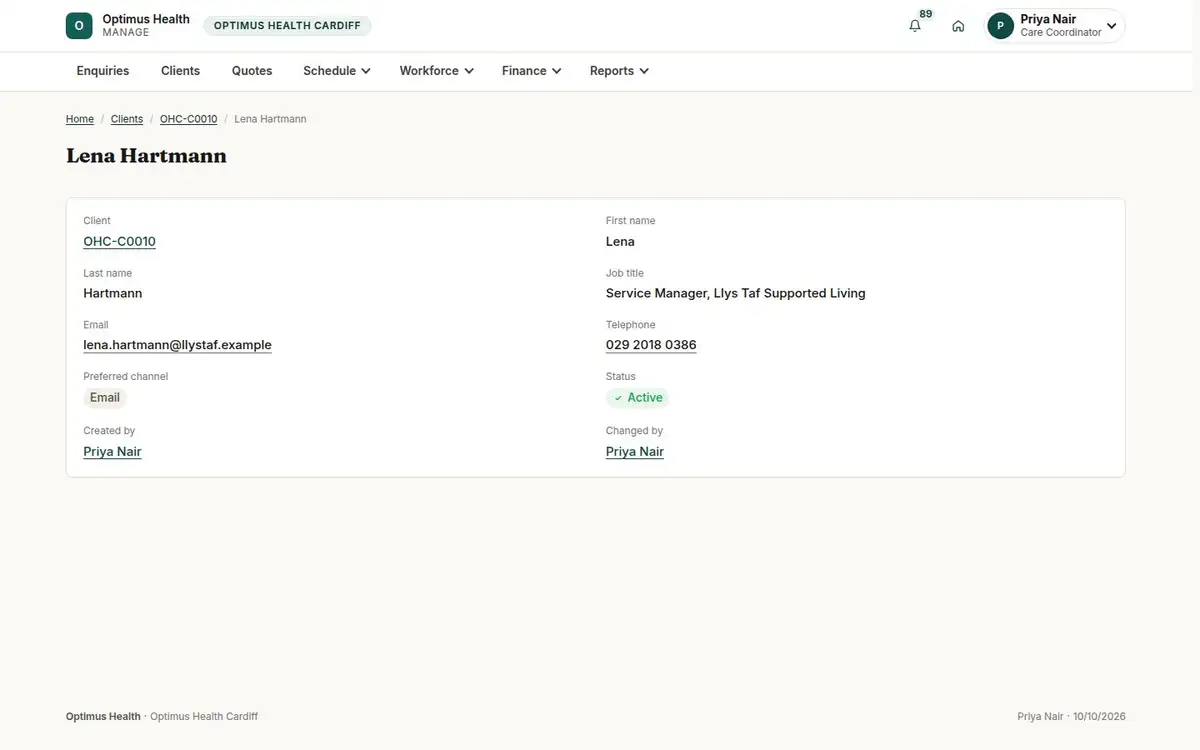Click the Optimus Health Cardiff badge
The height and width of the screenshot is (750, 1200).
(287, 26)
